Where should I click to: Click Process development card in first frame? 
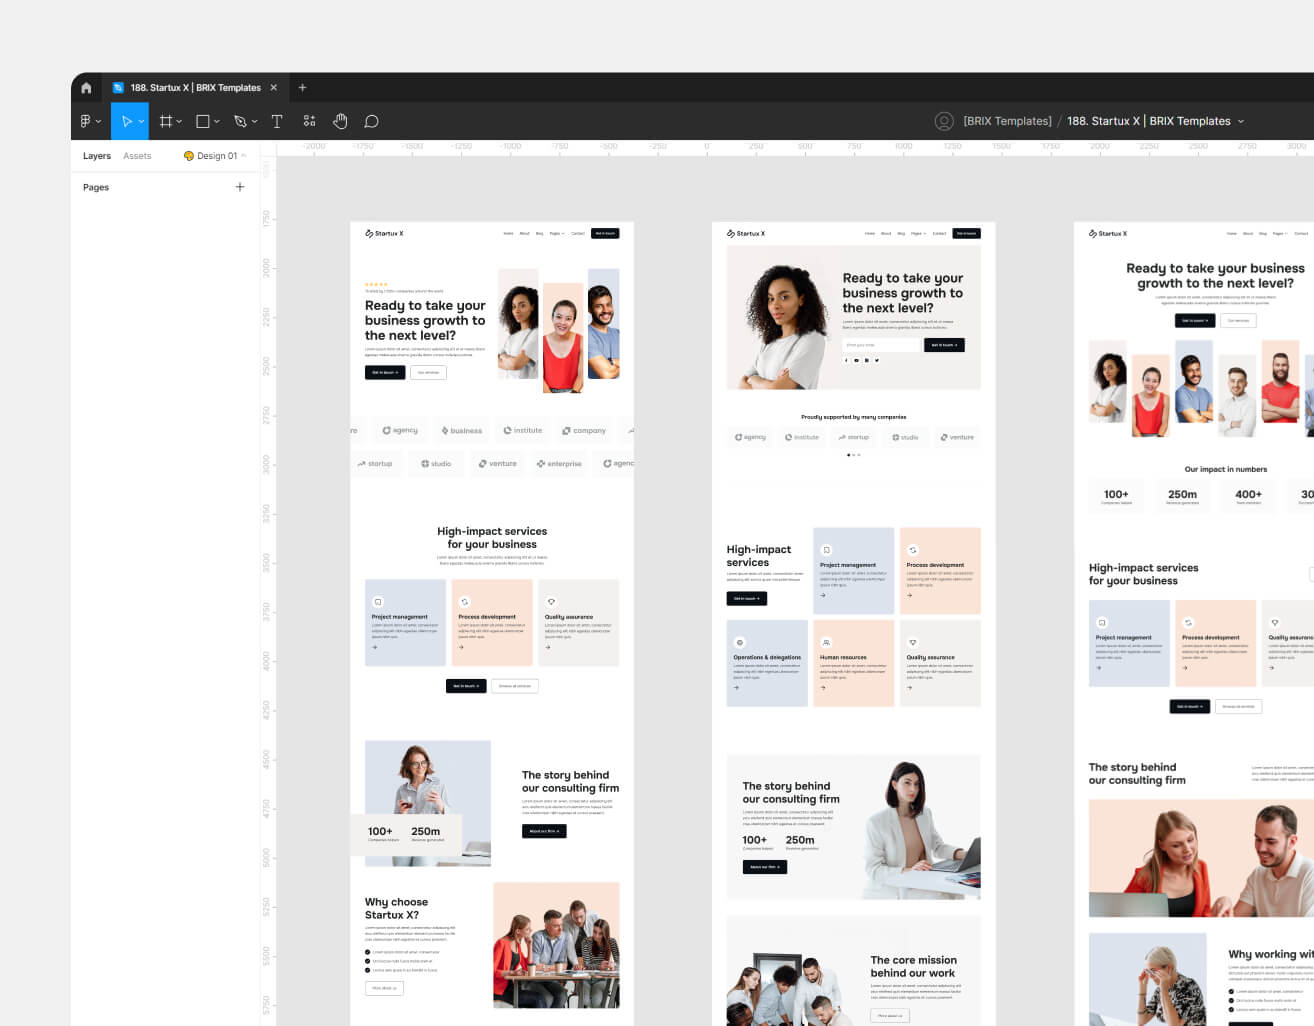click(x=492, y=623)
